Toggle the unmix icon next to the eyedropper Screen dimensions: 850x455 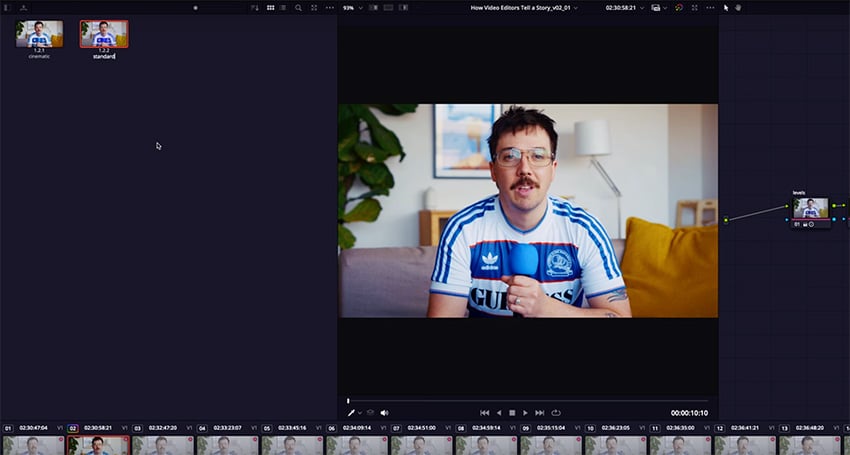[x=371, y=413]
